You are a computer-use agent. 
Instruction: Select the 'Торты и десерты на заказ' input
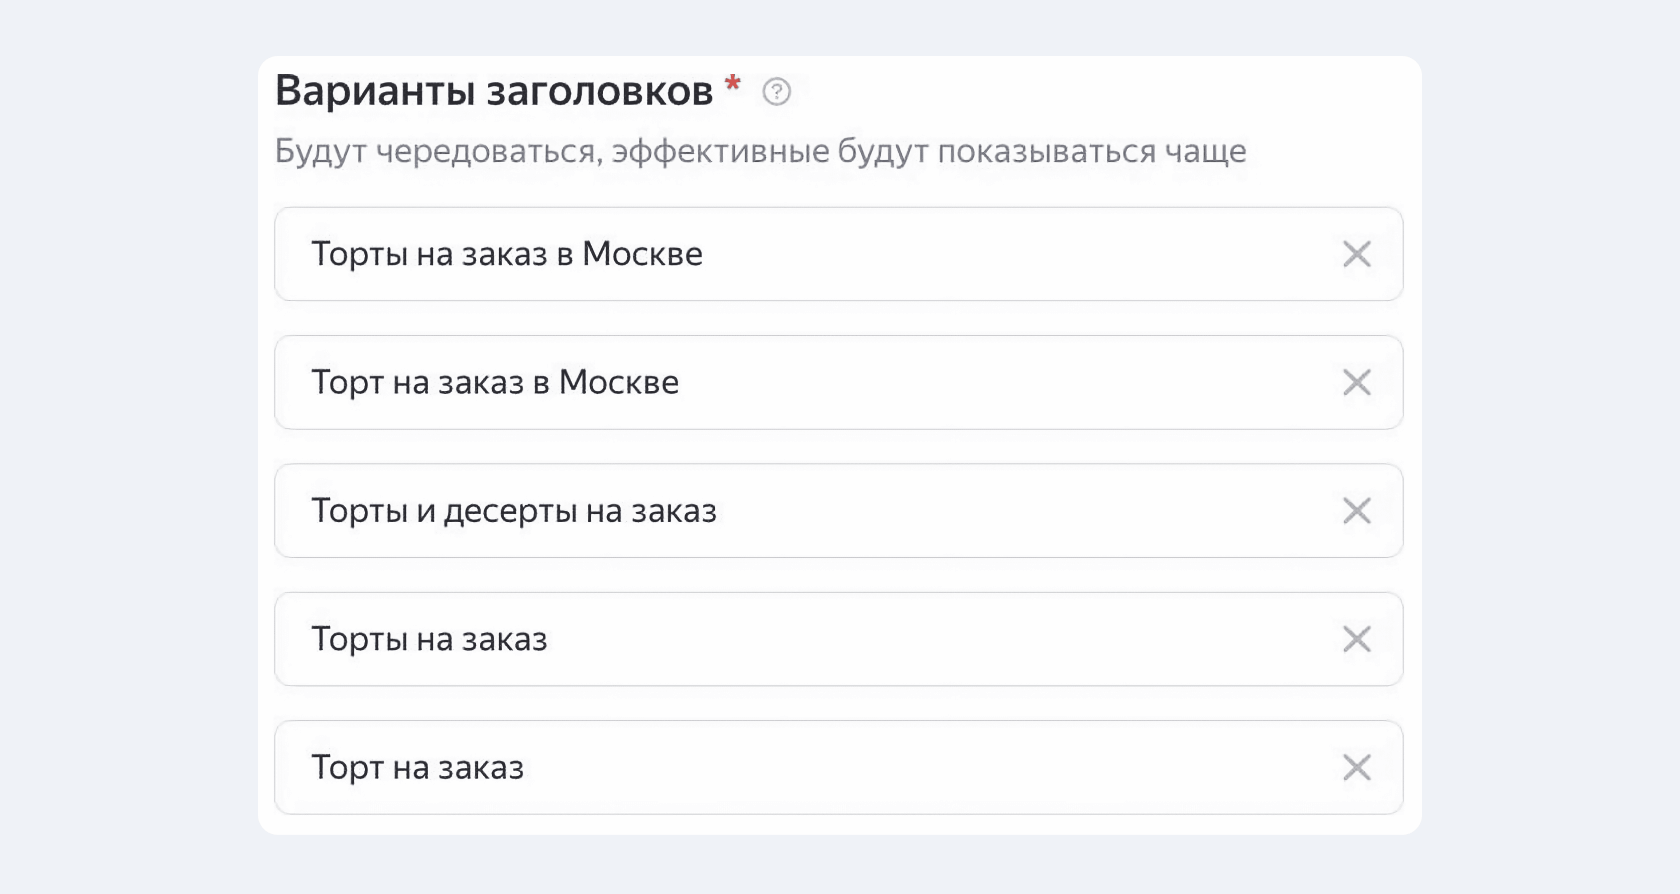pyautogui.click(x=838, y=511)
